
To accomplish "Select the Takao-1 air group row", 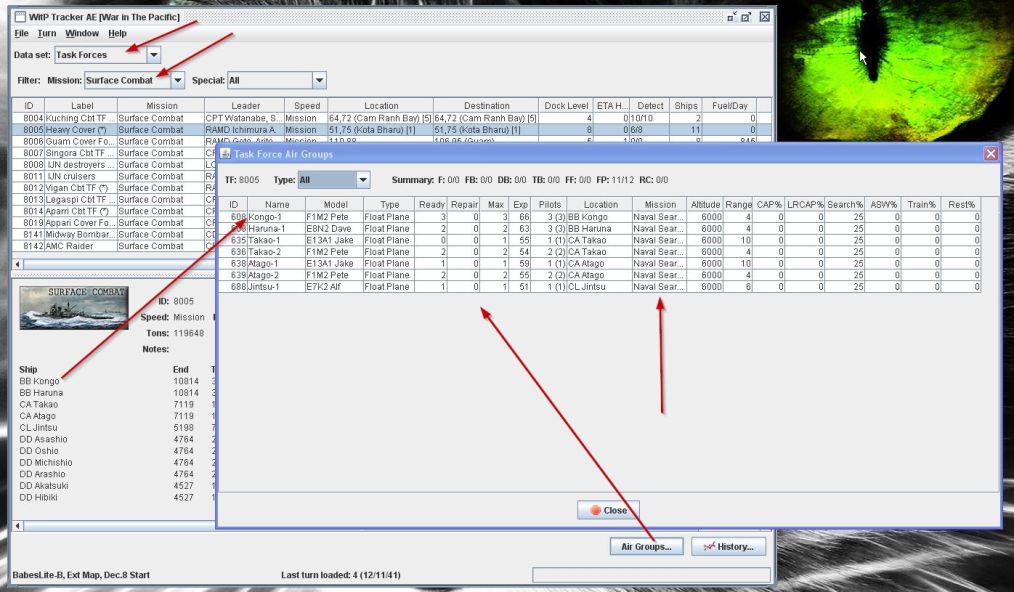I will click(x=599, y=240).
